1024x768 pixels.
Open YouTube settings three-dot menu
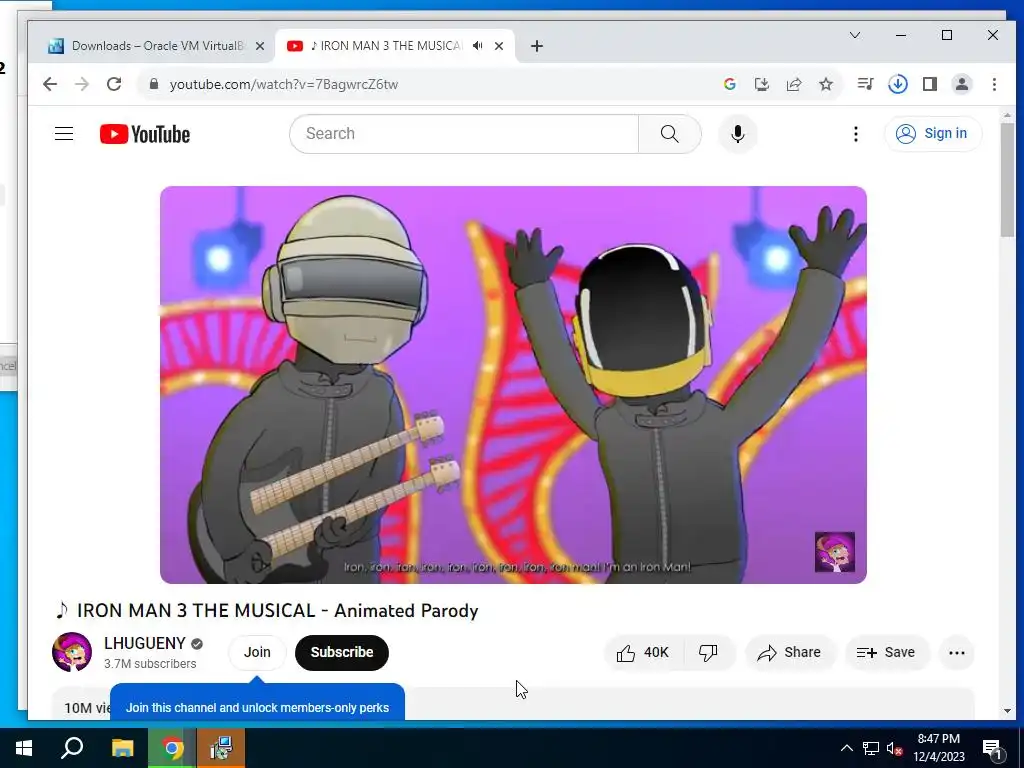(856, 134)
